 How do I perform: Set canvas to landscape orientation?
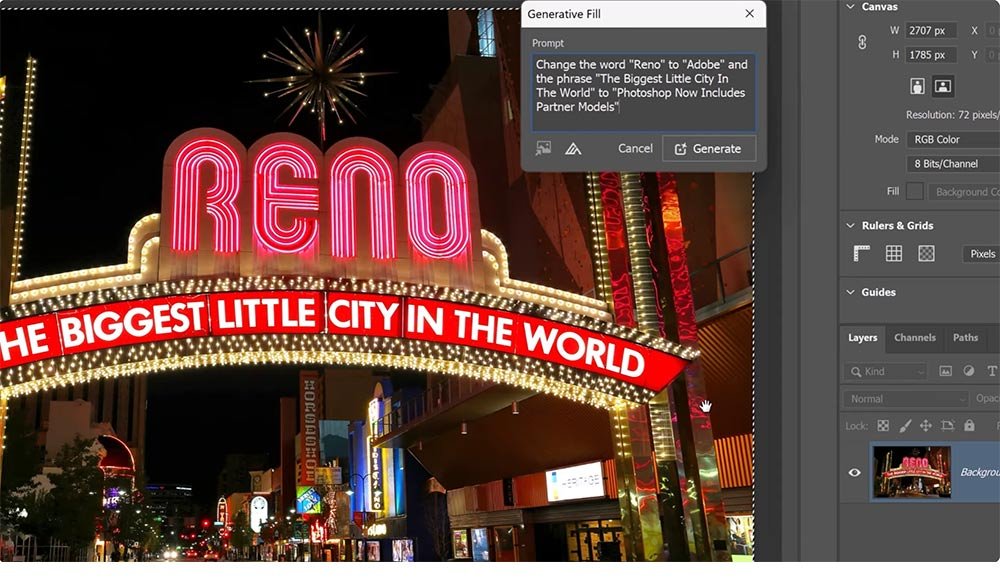coord(942,85)
